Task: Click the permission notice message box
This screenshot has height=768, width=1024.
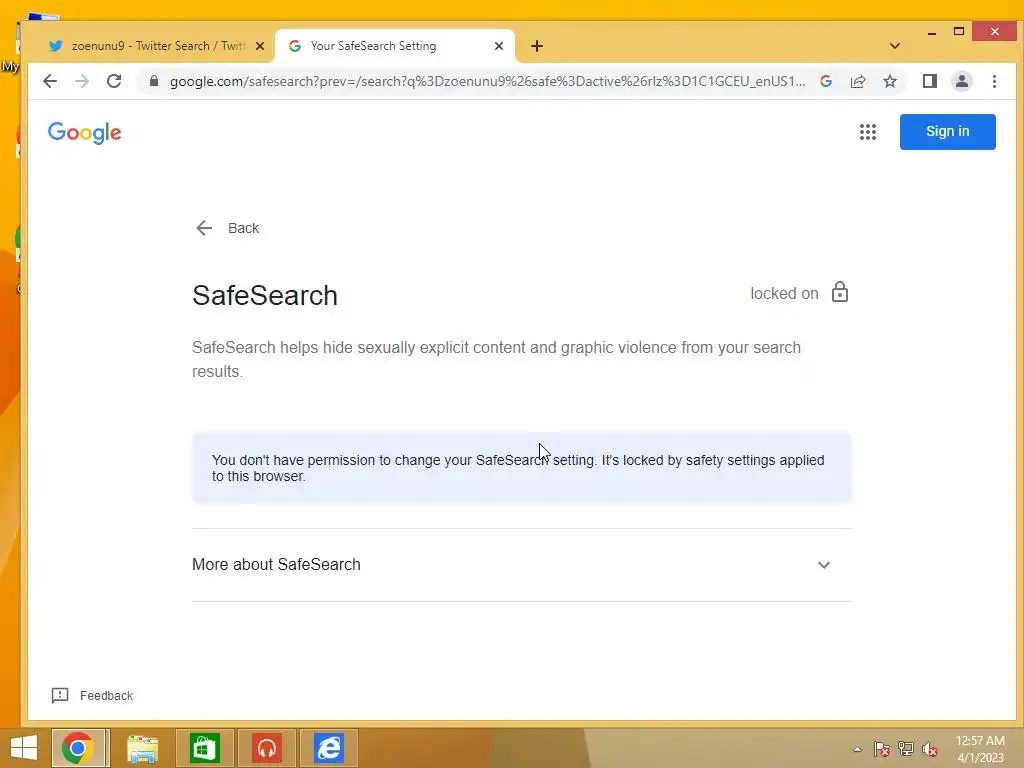Action: pyautogui.click(x=522, y=468)
